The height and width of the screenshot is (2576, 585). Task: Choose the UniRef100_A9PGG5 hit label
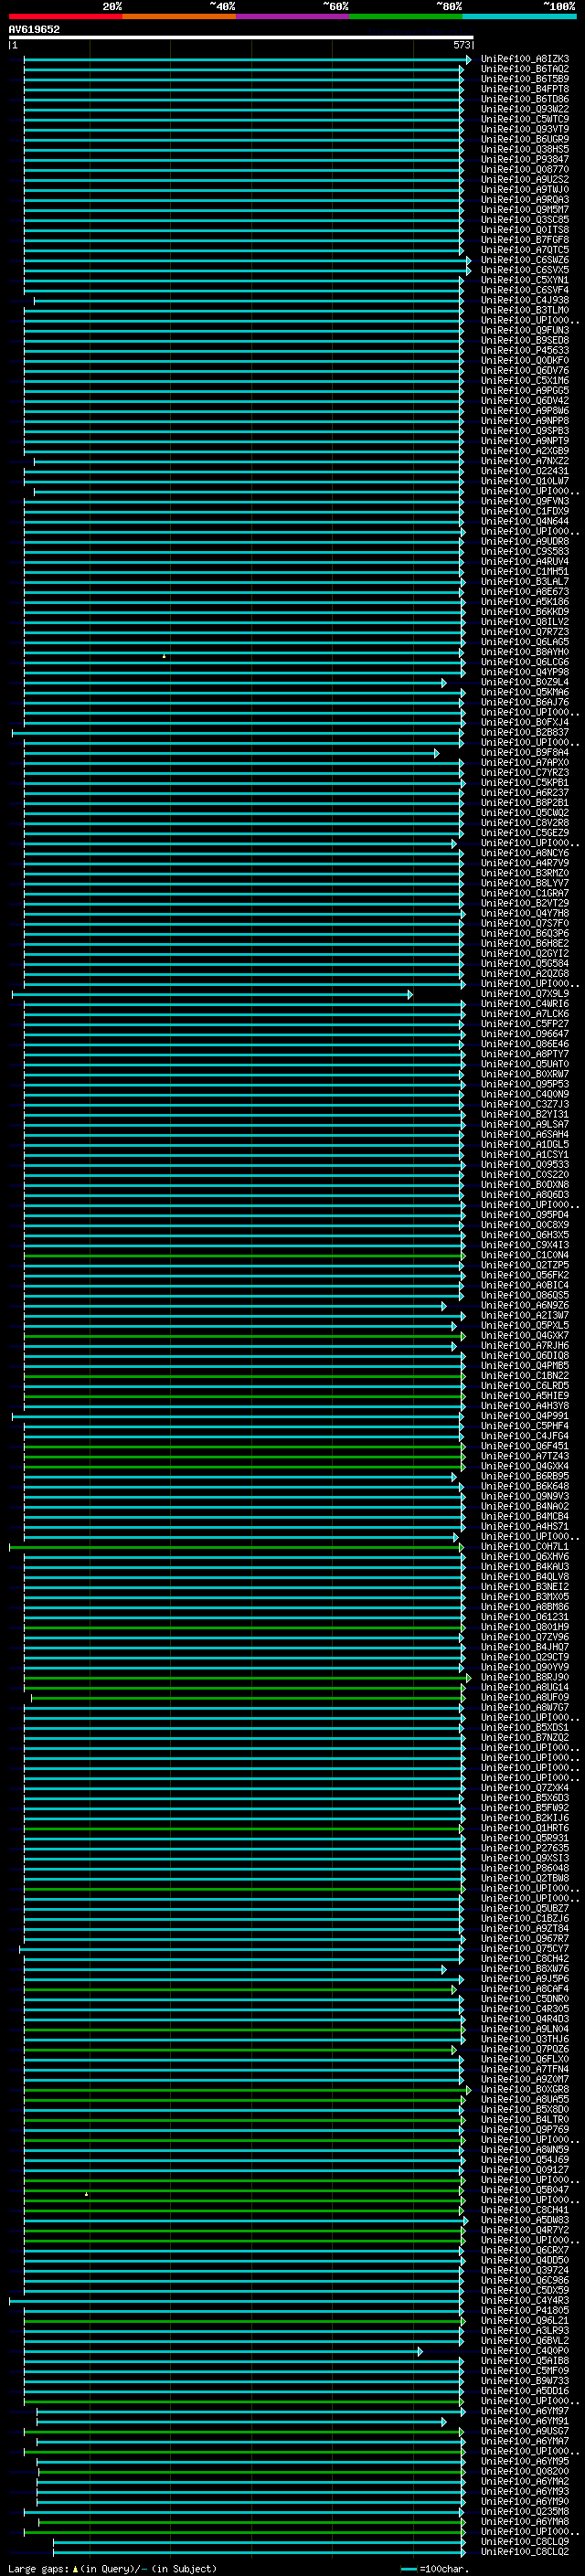[x=525, y=390]
